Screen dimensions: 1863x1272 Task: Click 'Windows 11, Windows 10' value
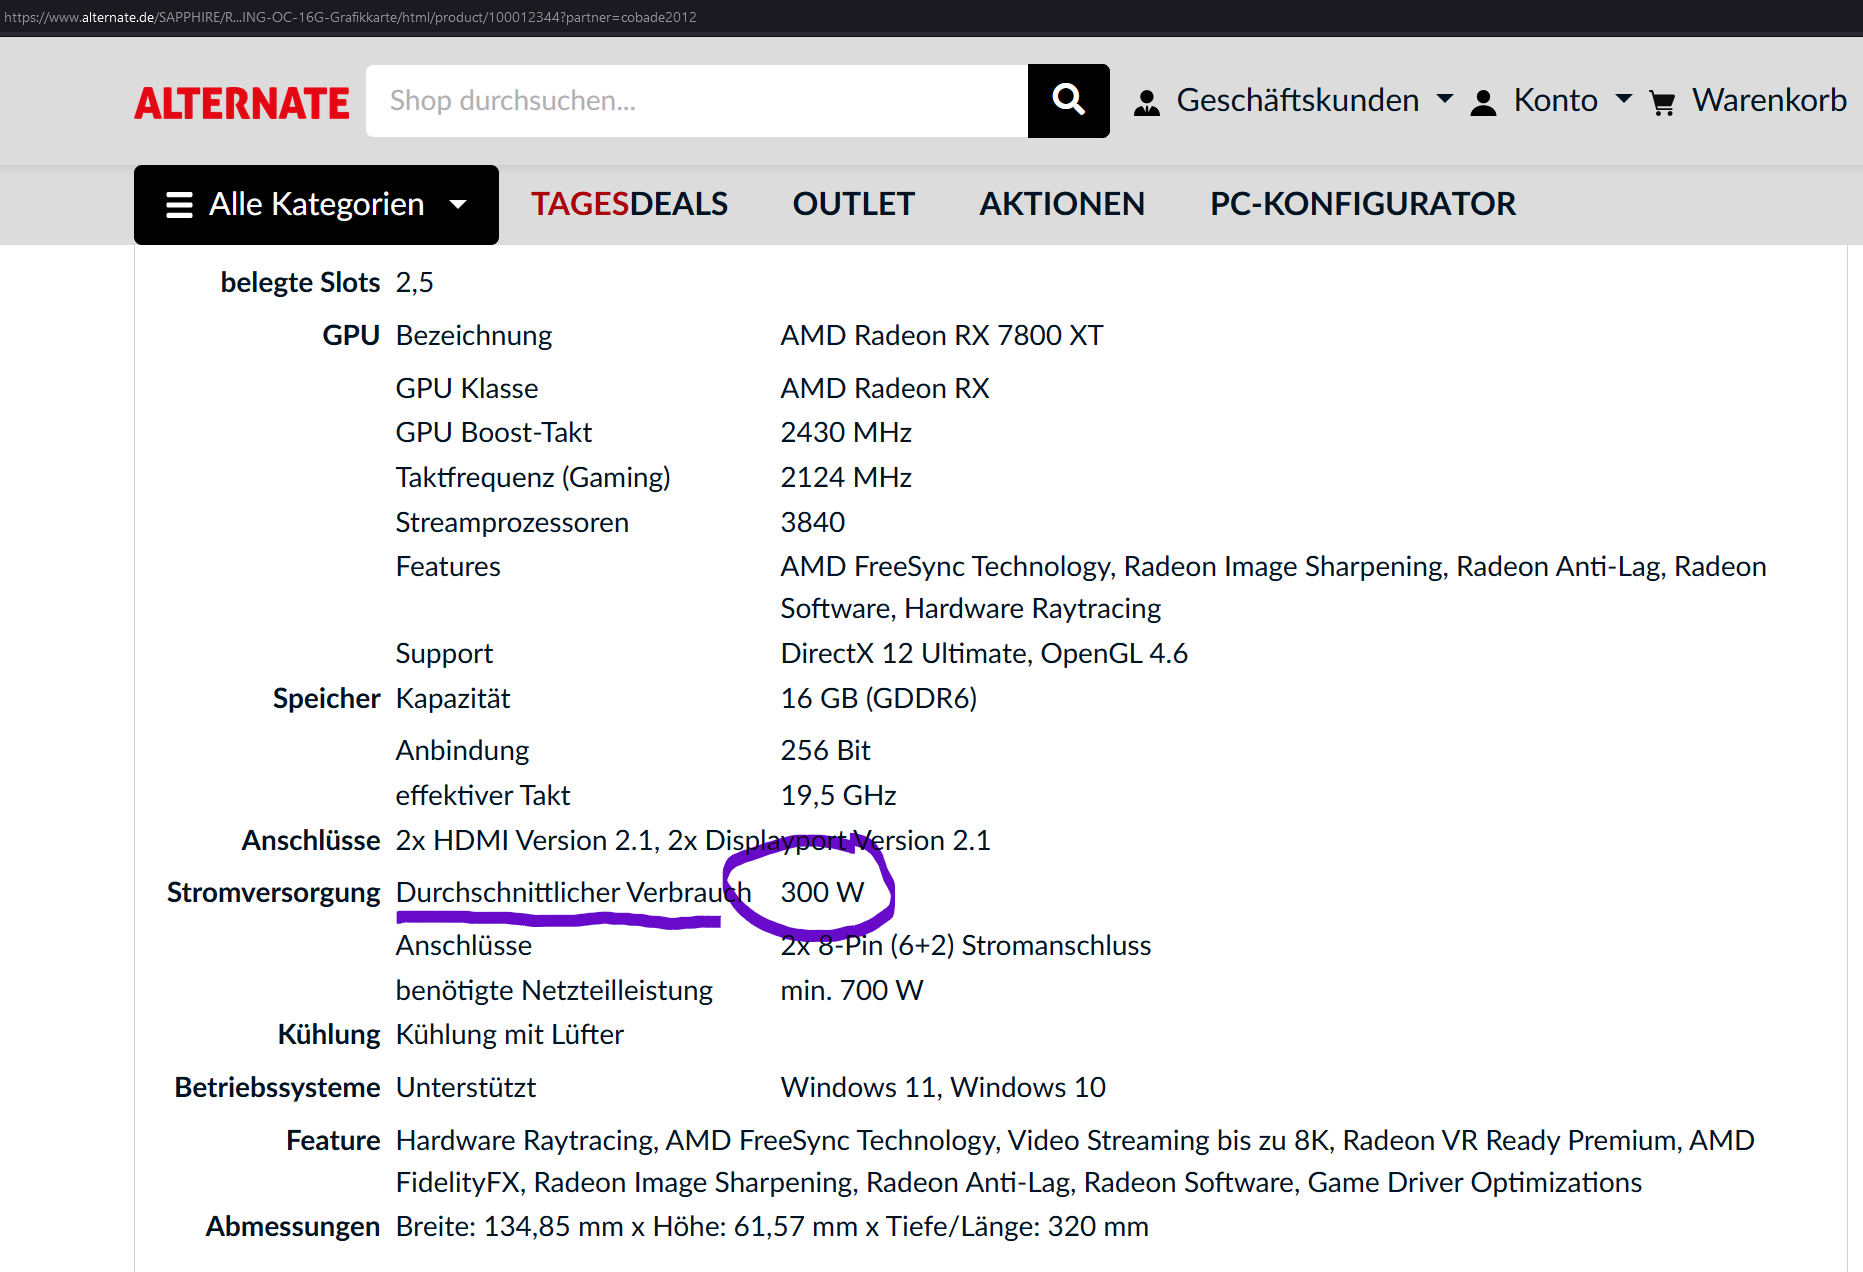pos(942,1087)
